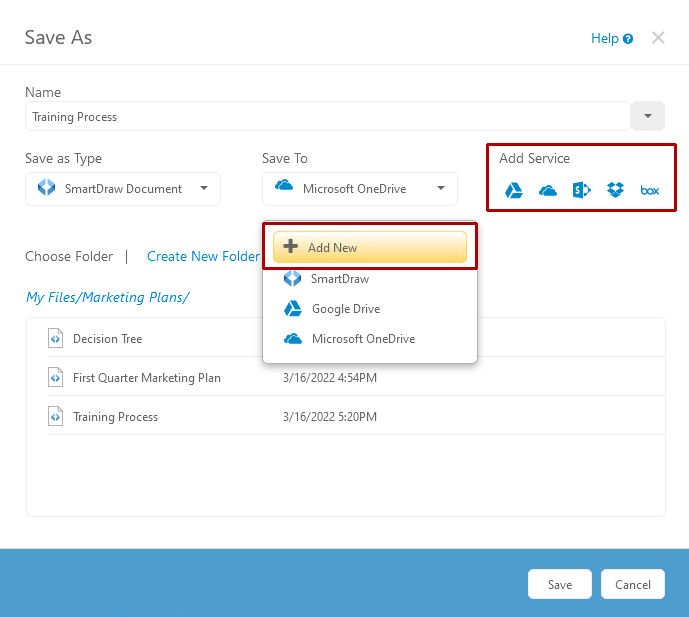The image size is (689, 617).
Task: Select Google Drive in the Save To list
Action: (345, 309)
